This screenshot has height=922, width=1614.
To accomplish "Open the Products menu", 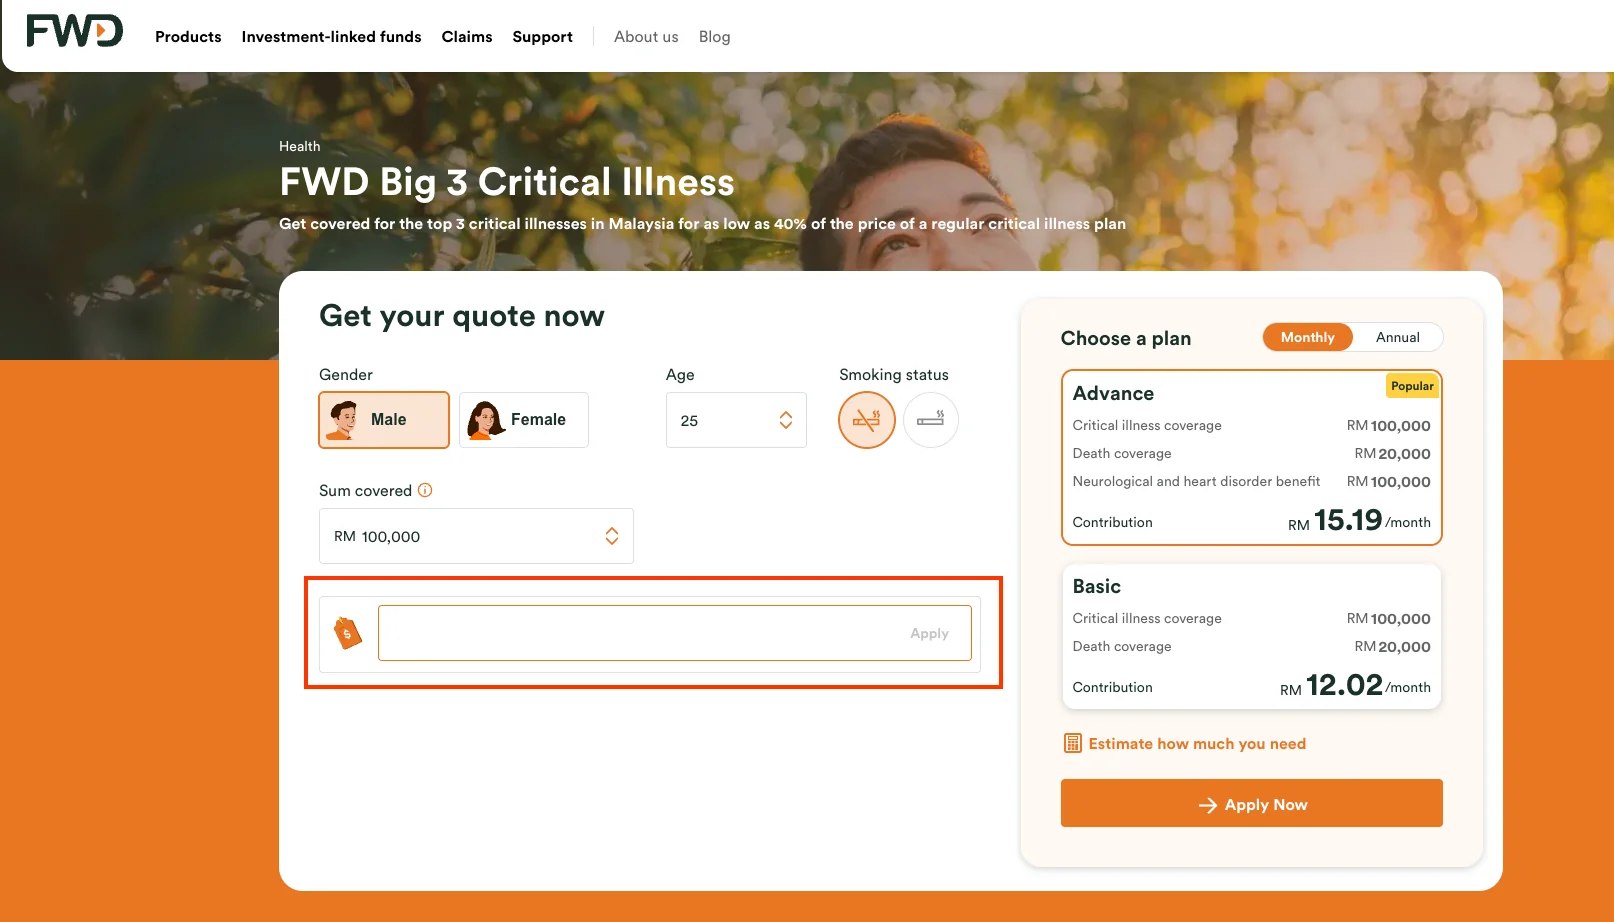I will pyautogui.click(x=188, y=37).
